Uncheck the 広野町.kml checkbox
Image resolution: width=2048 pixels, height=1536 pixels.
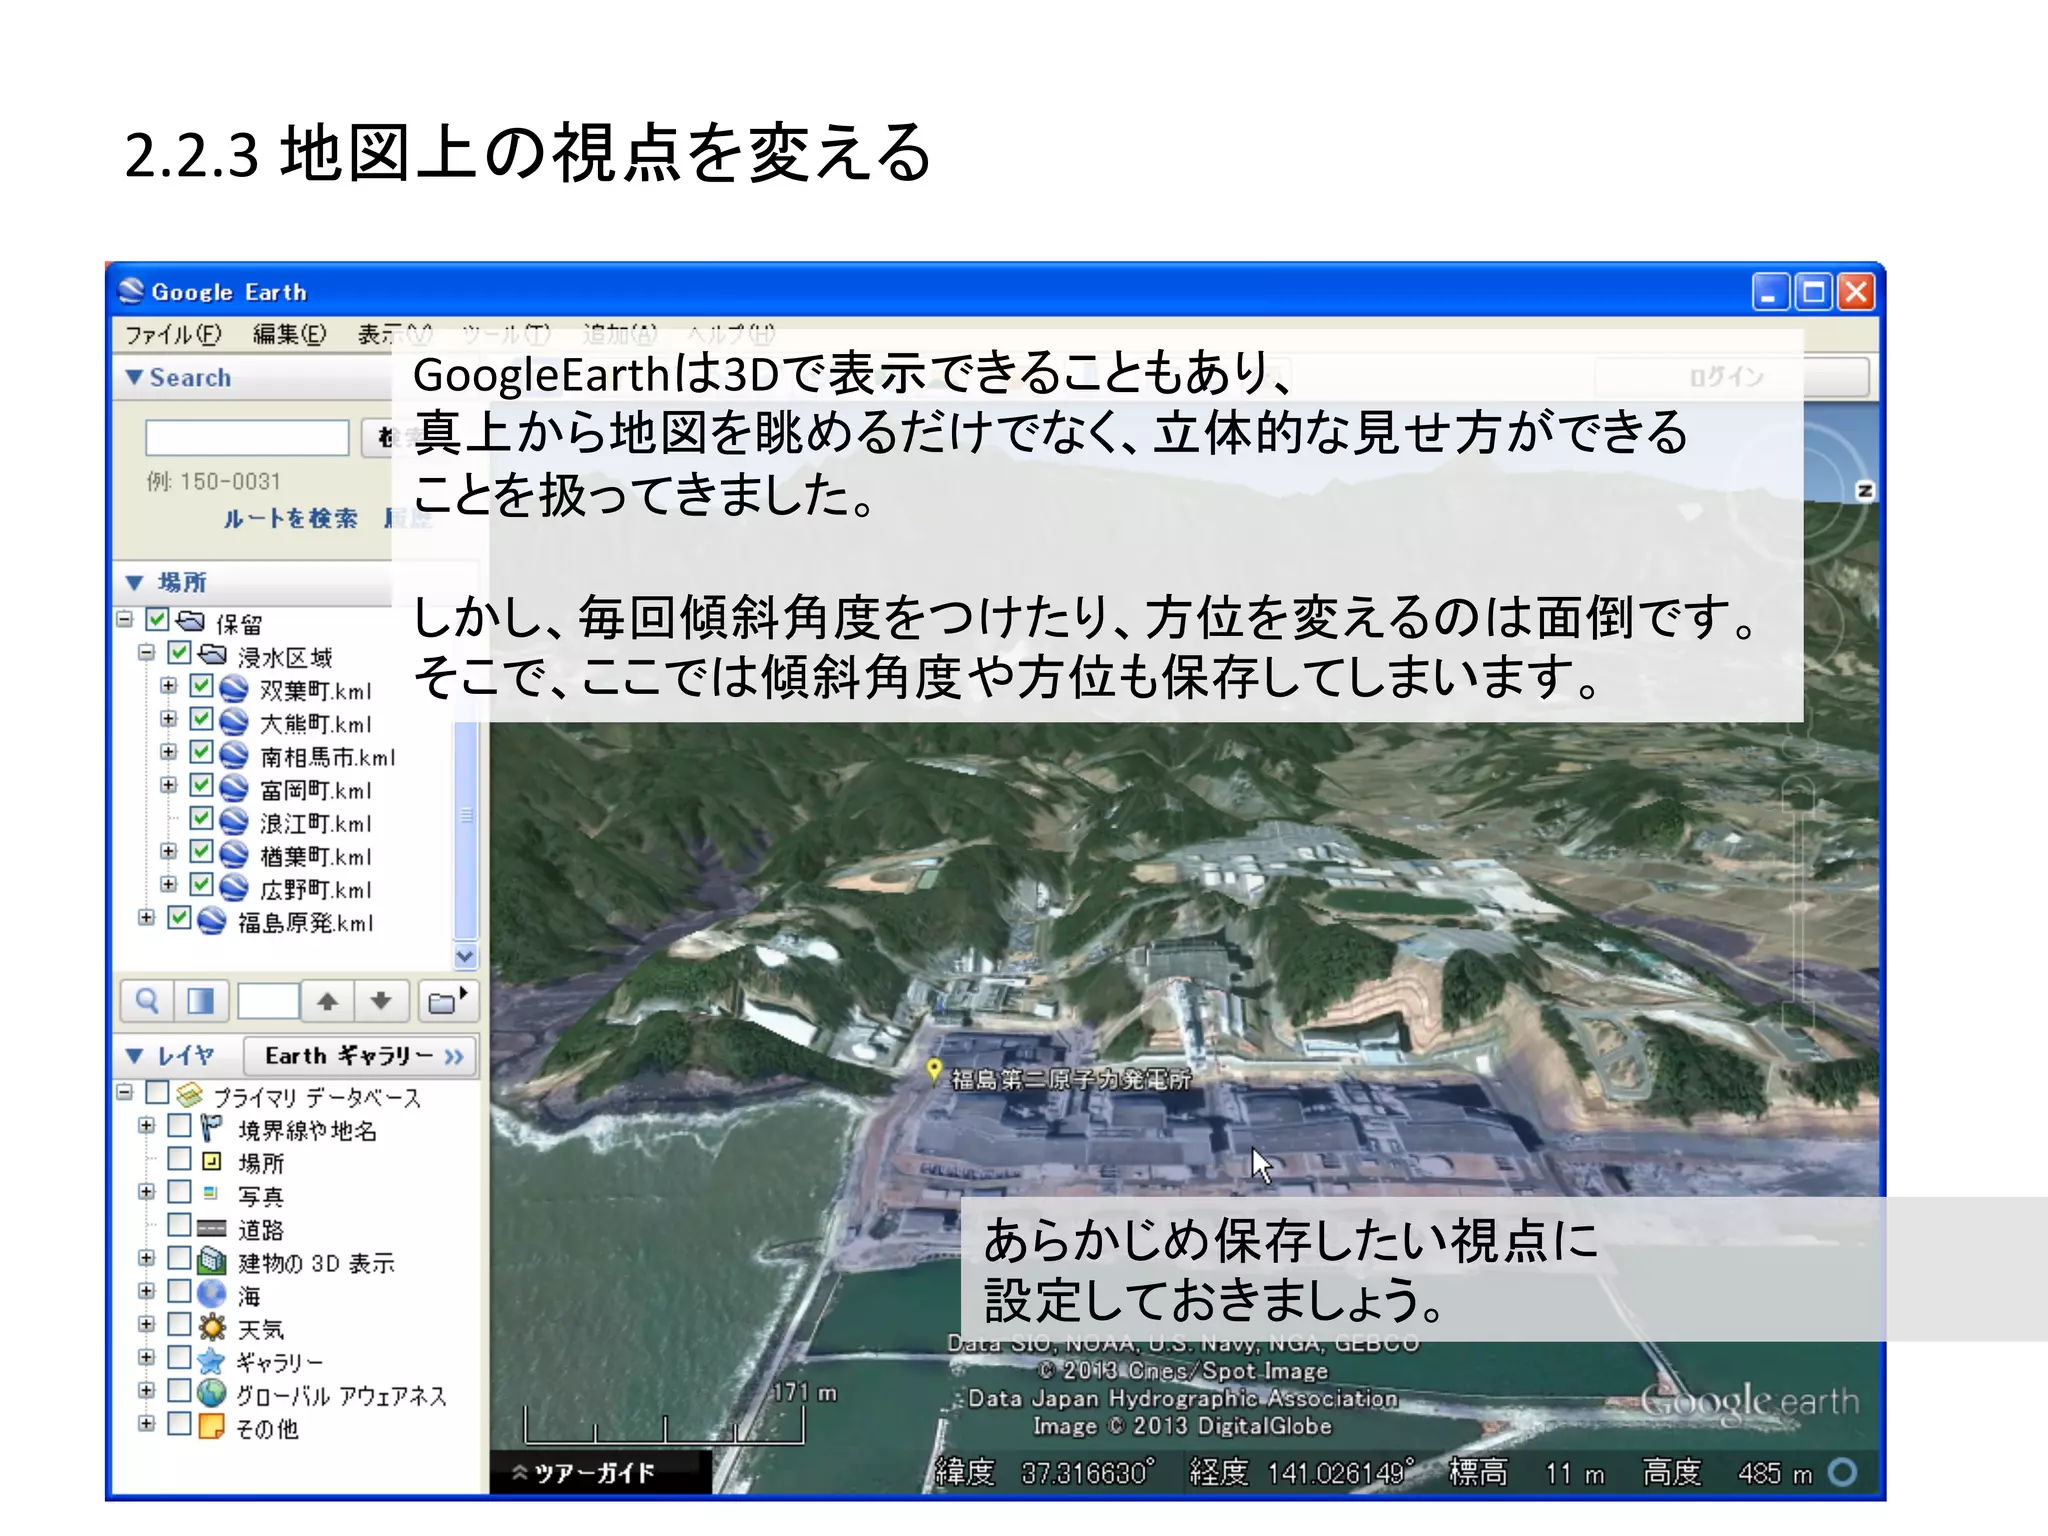point(201,885)
